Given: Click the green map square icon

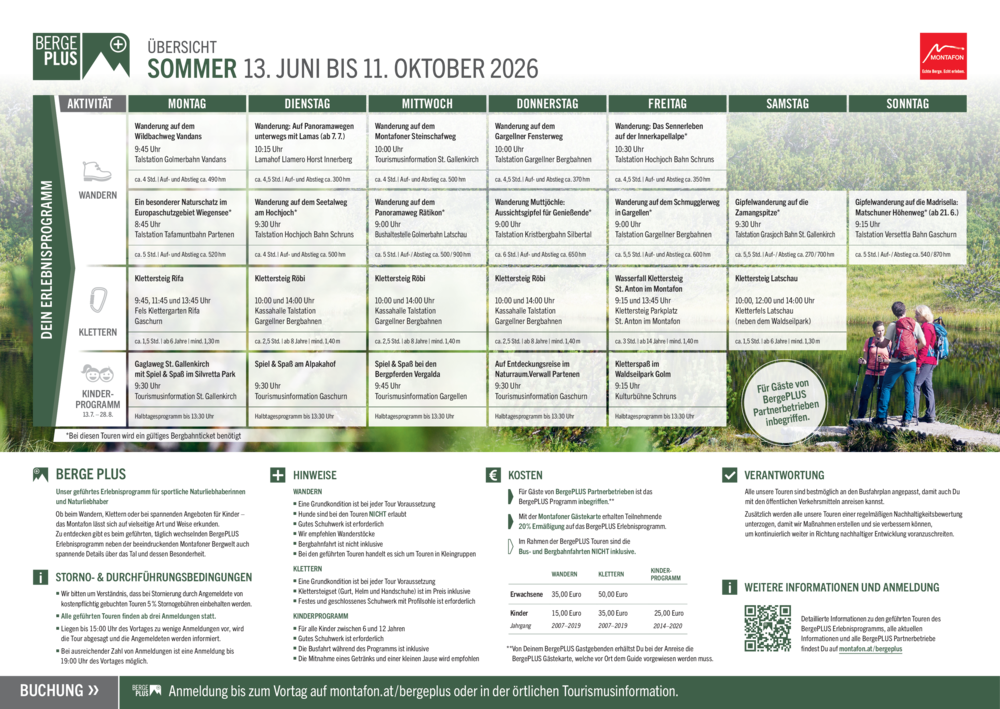Looking at the screenshot, I should click(x=767, y=627).
